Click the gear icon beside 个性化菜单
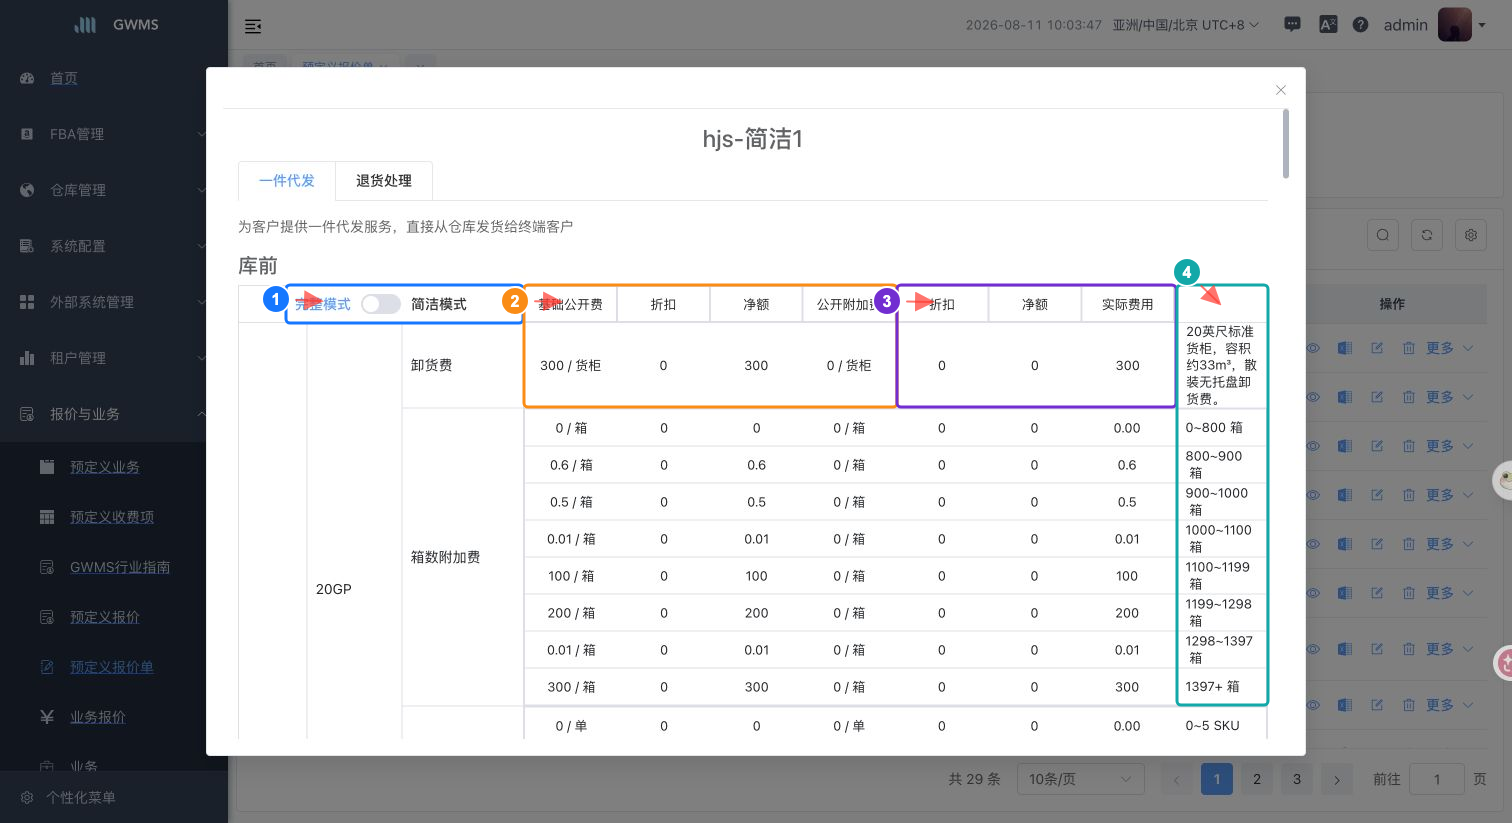This screenshot has width=1512, height=823. click(x=27, y=797)
